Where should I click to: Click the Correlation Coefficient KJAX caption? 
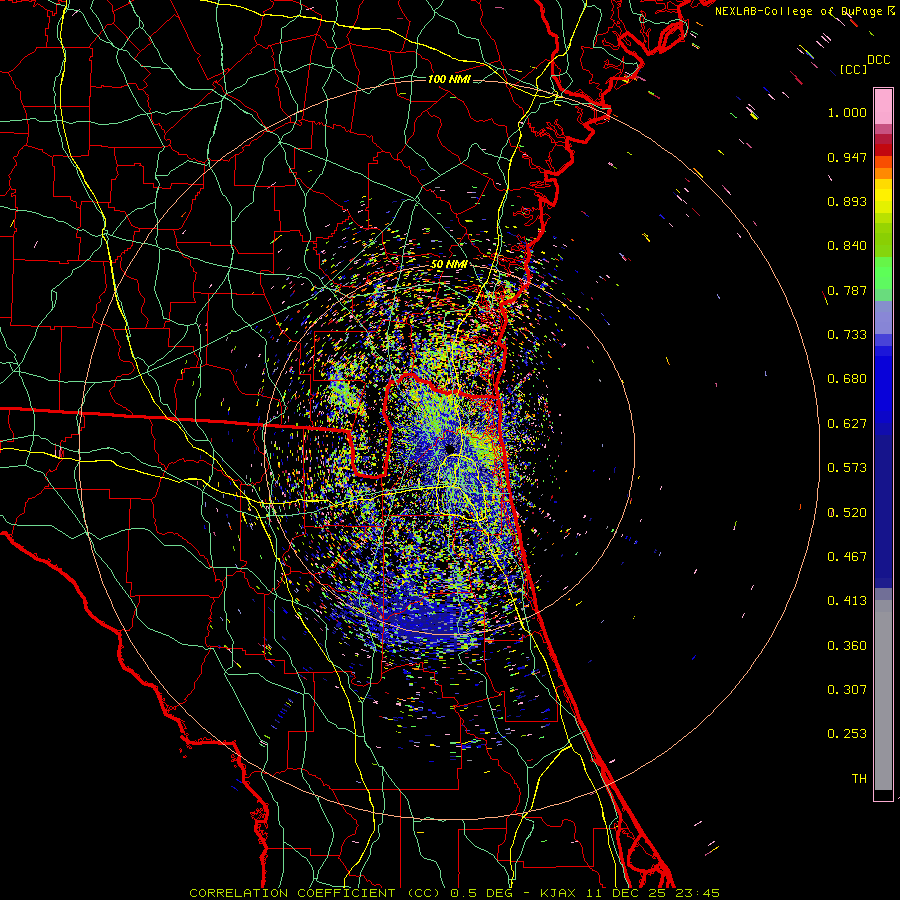(x=455, y=893)
